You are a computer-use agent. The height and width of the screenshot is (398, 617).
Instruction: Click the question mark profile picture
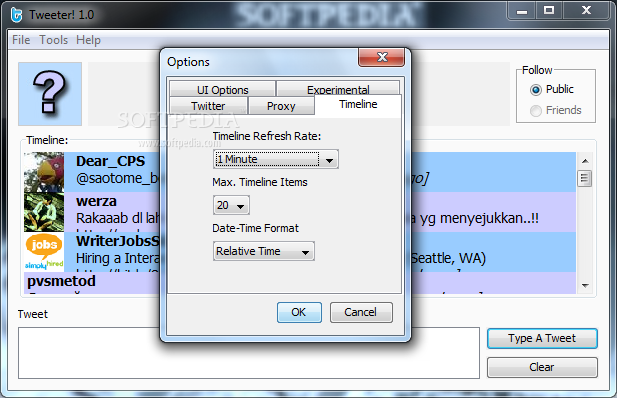pos(50,94)
